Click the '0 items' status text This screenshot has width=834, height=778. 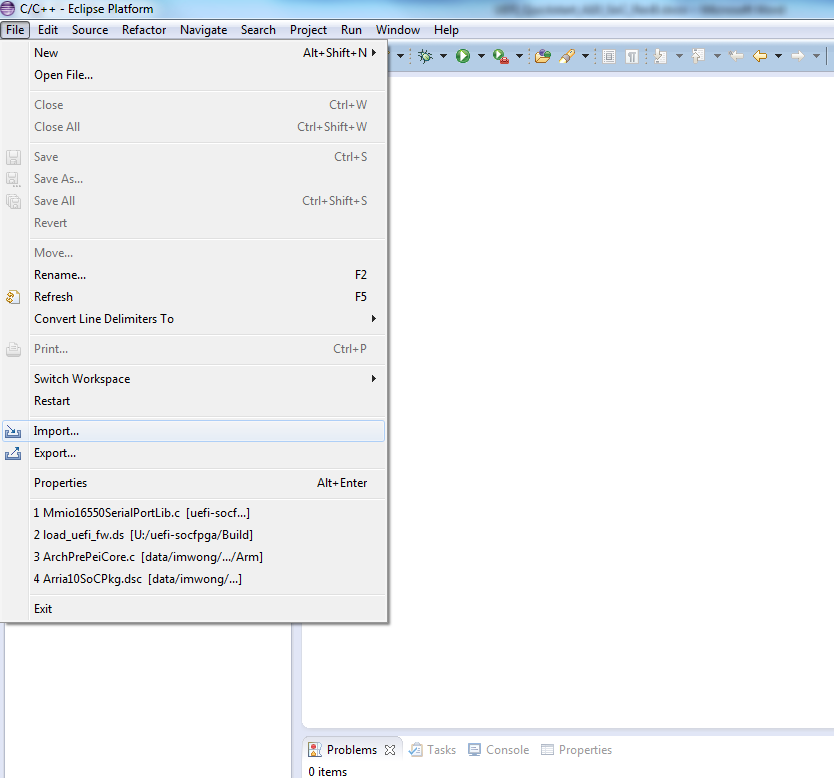(x=328, y=772)
